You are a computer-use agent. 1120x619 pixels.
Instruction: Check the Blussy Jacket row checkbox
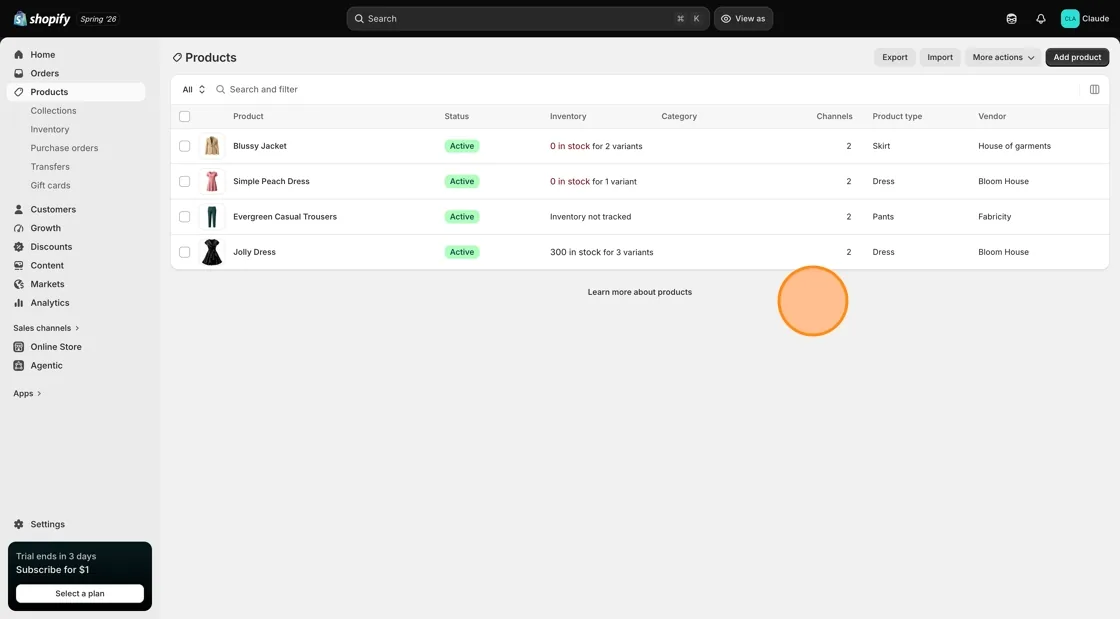(184, 146)
